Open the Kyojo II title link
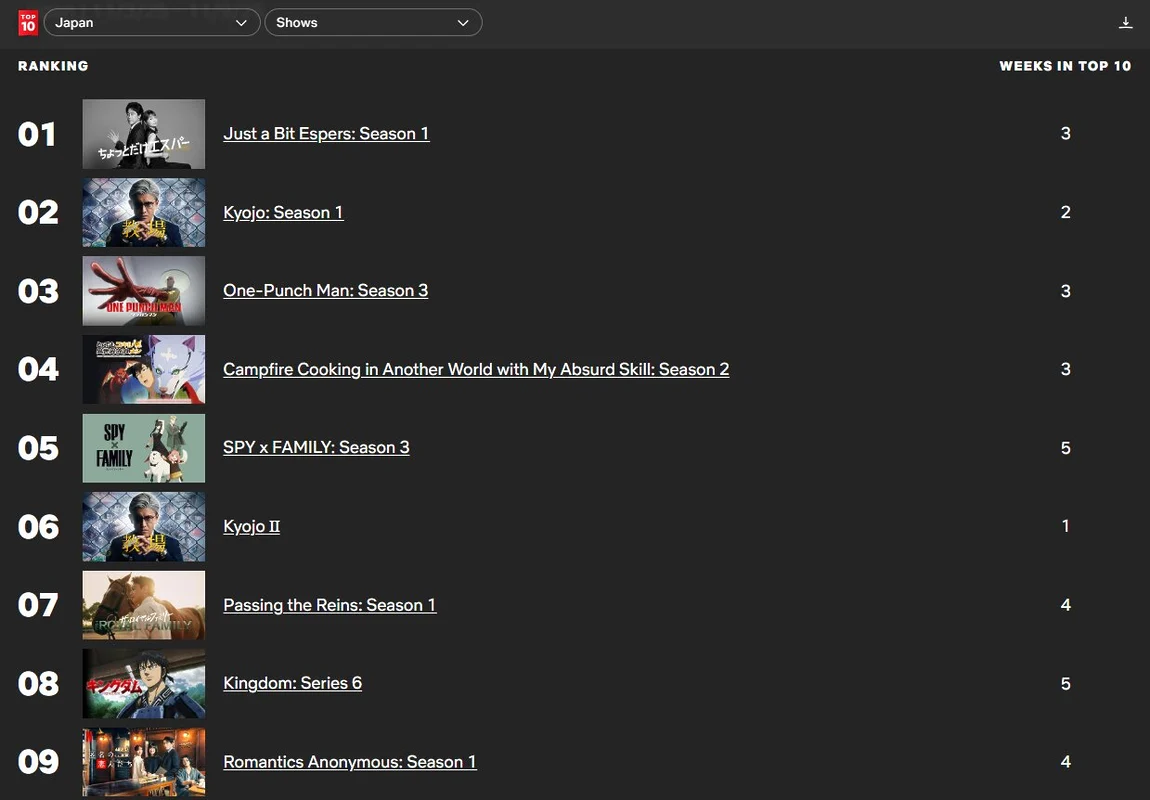This screenshot has width=1150, height=800. click(251, 526)
